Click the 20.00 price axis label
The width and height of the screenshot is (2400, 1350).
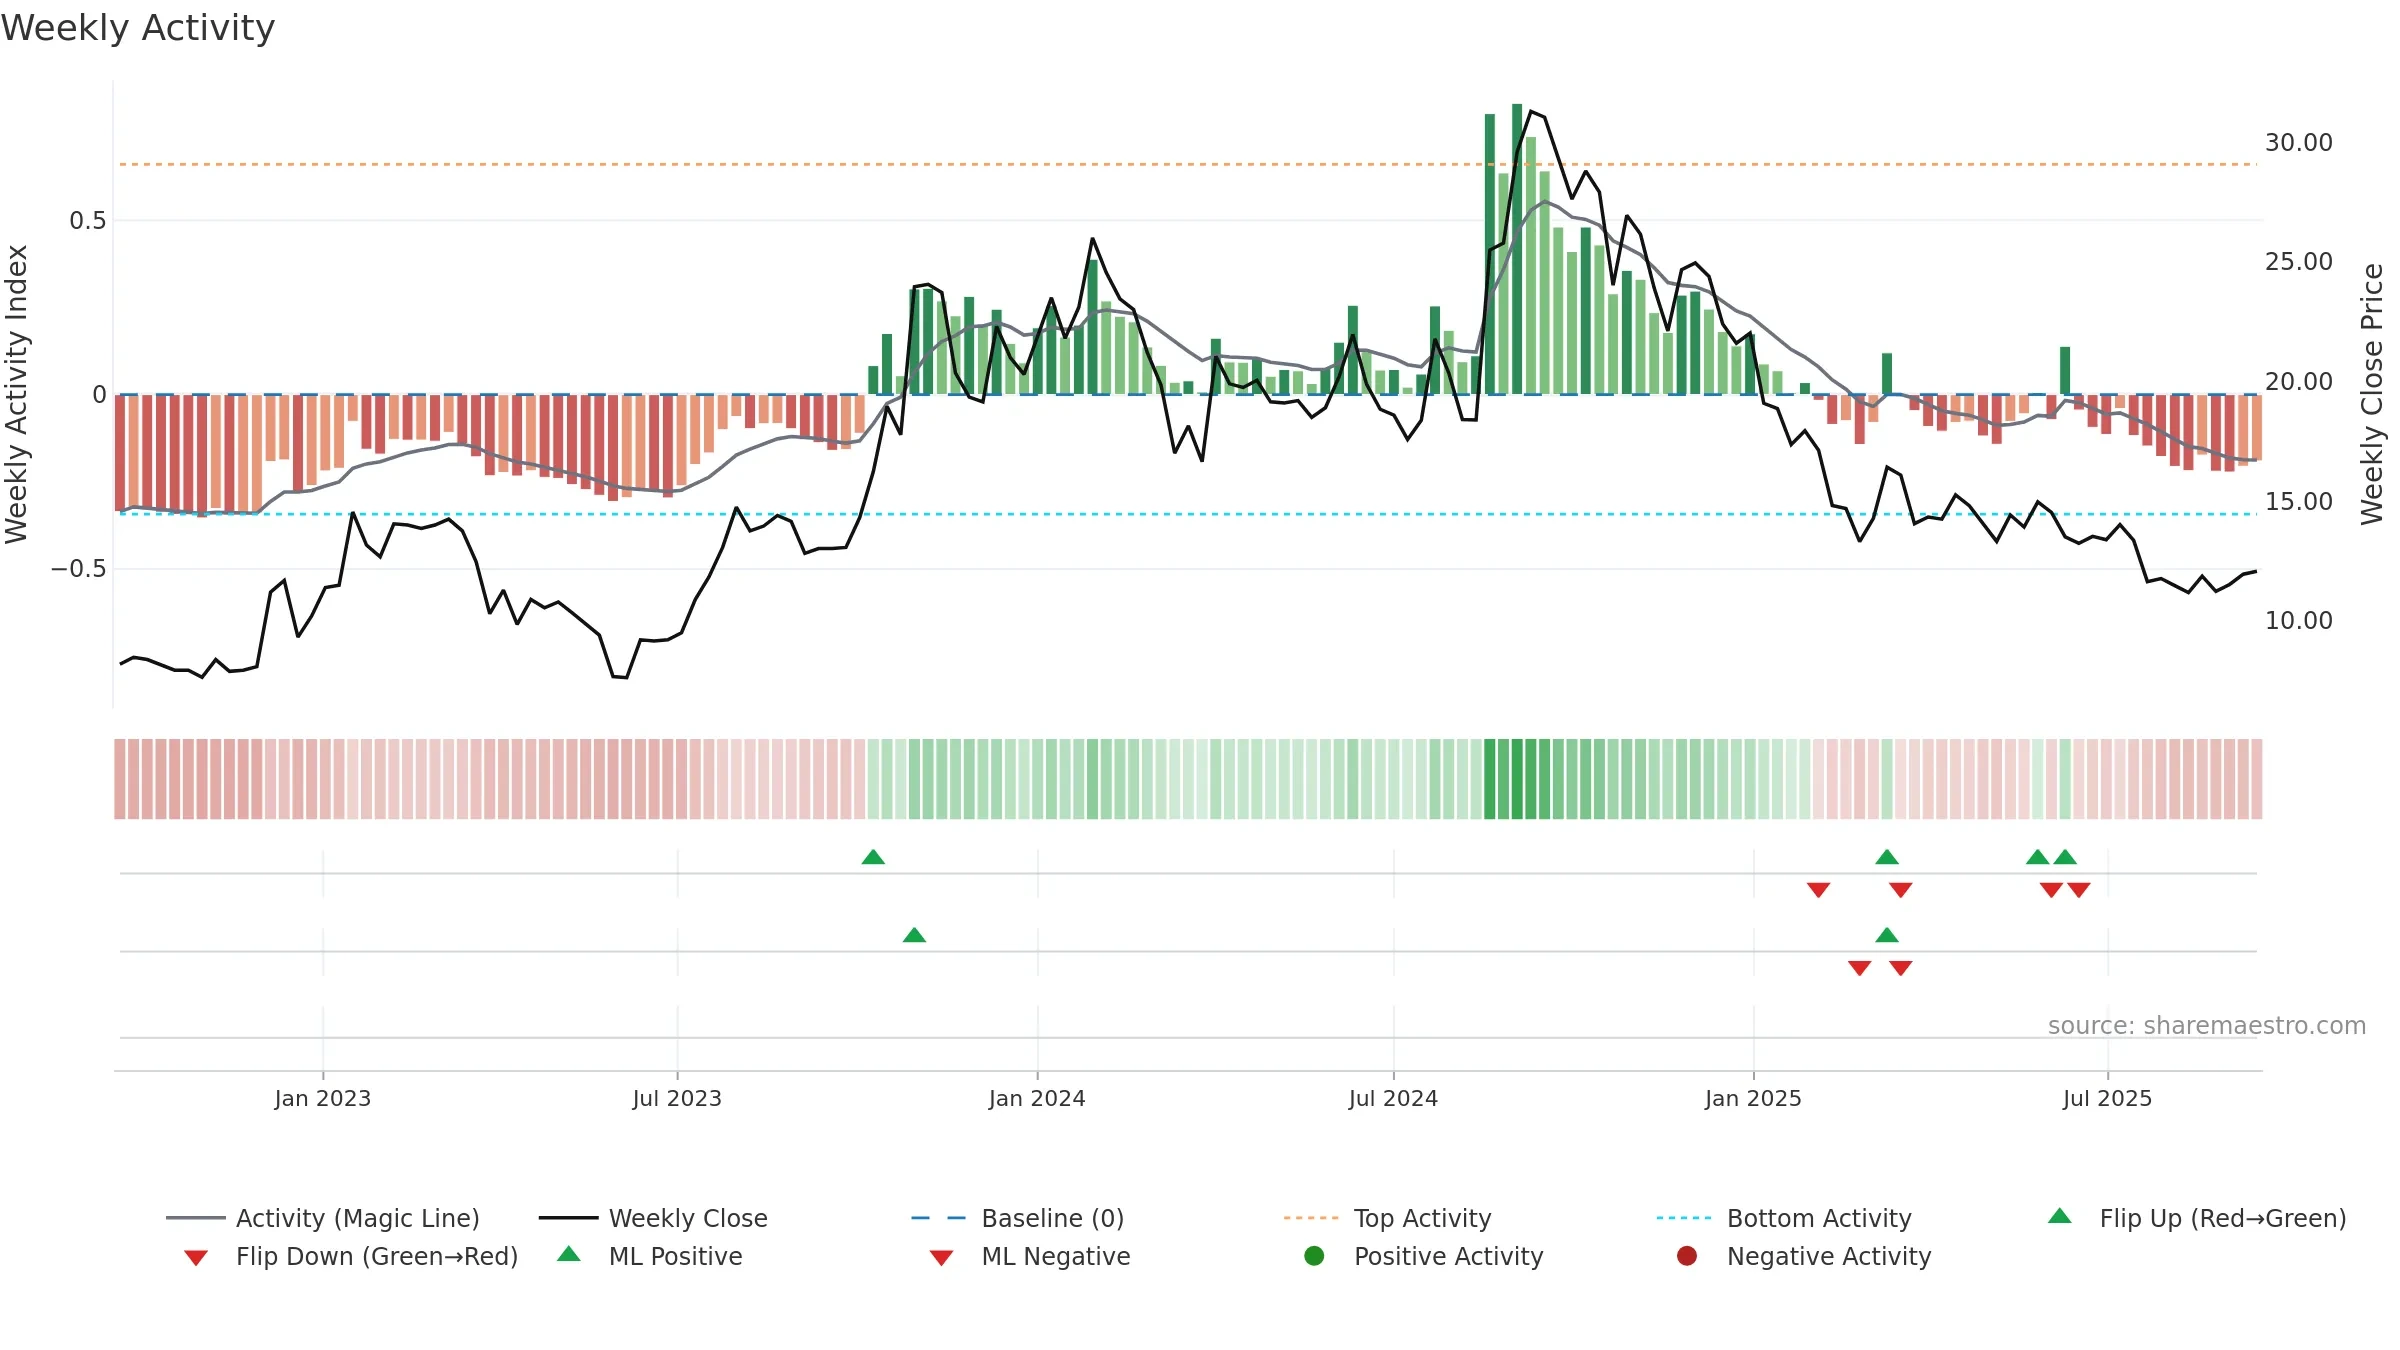coord(2299,382)
